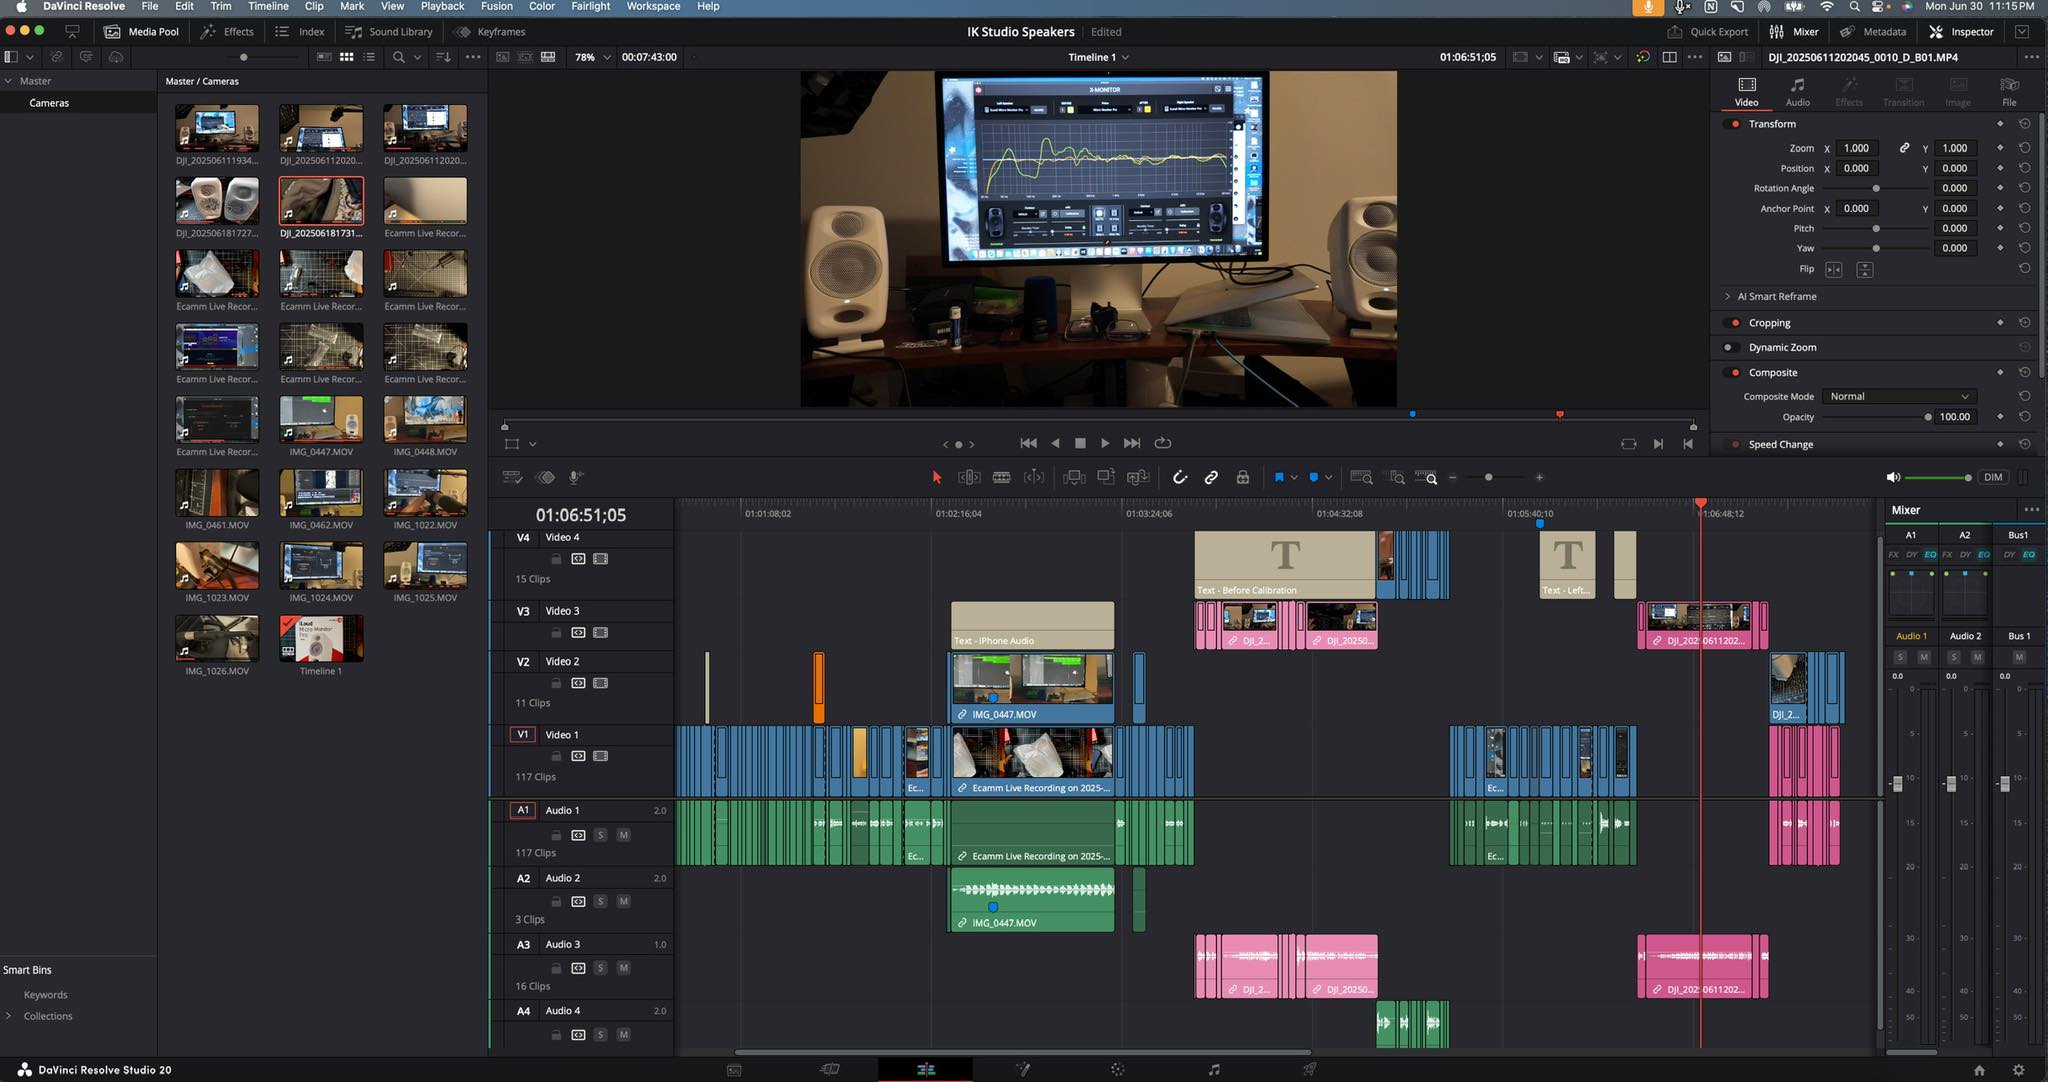Screen dimensions: 2048x1082
Task: Open the media pool search magnifier
Action: [399, 57]
